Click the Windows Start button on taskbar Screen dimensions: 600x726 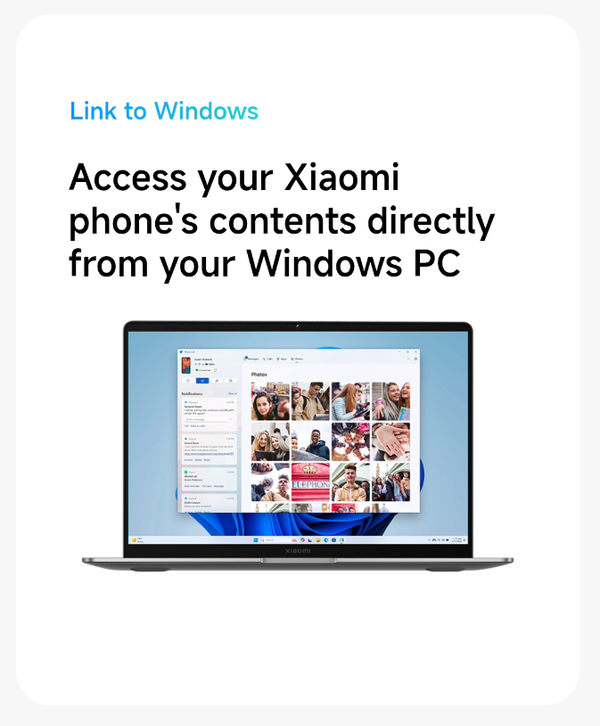[256, 540]
